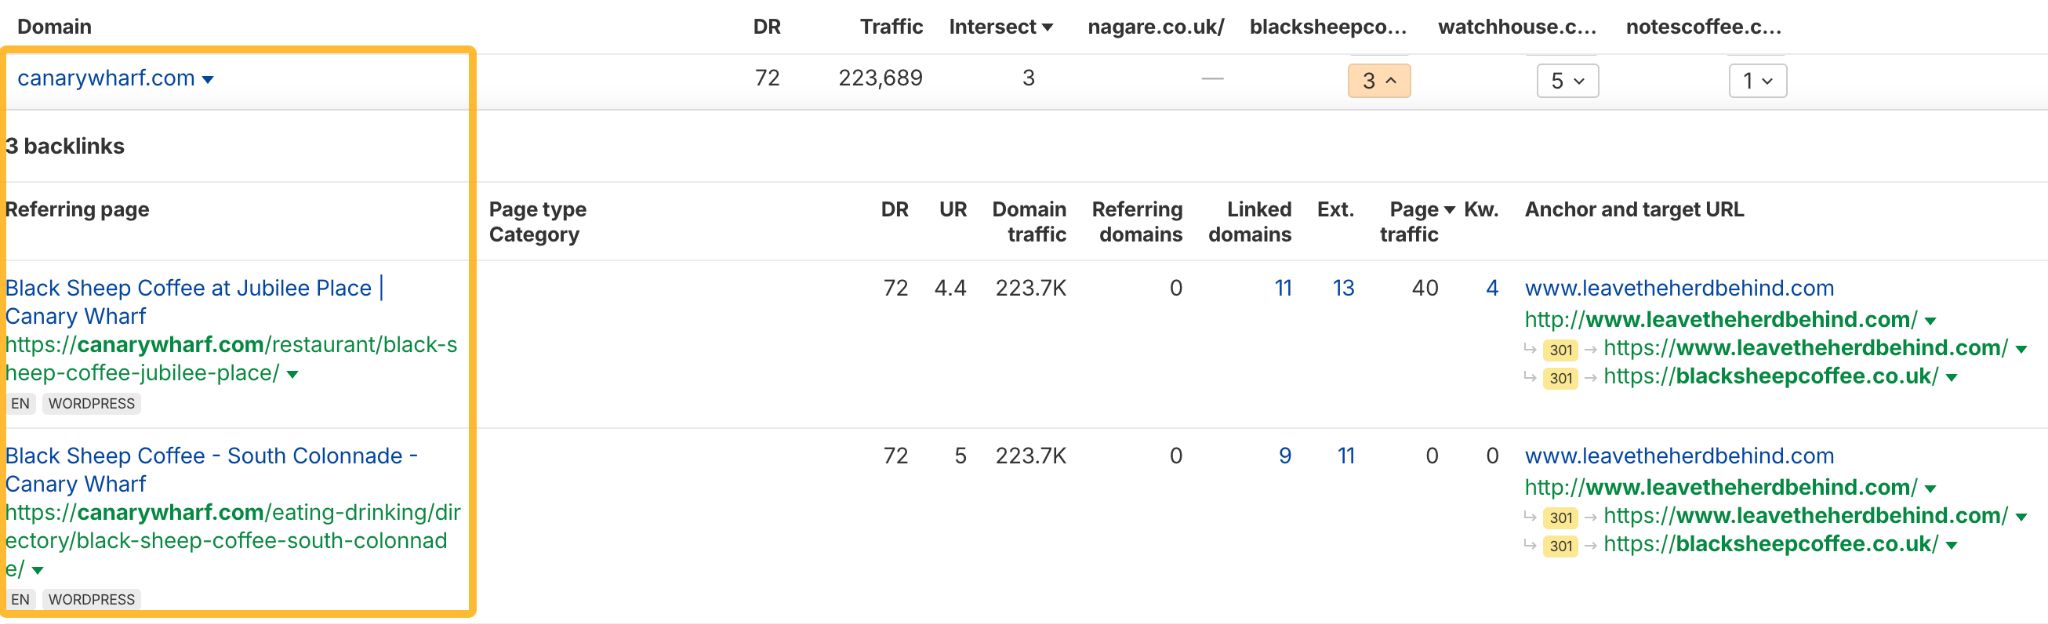Viewport: 2048px width, 624px height.
Task: Expand the watchhouse 5 backlinks box
Action: [x=1567, y=81]
